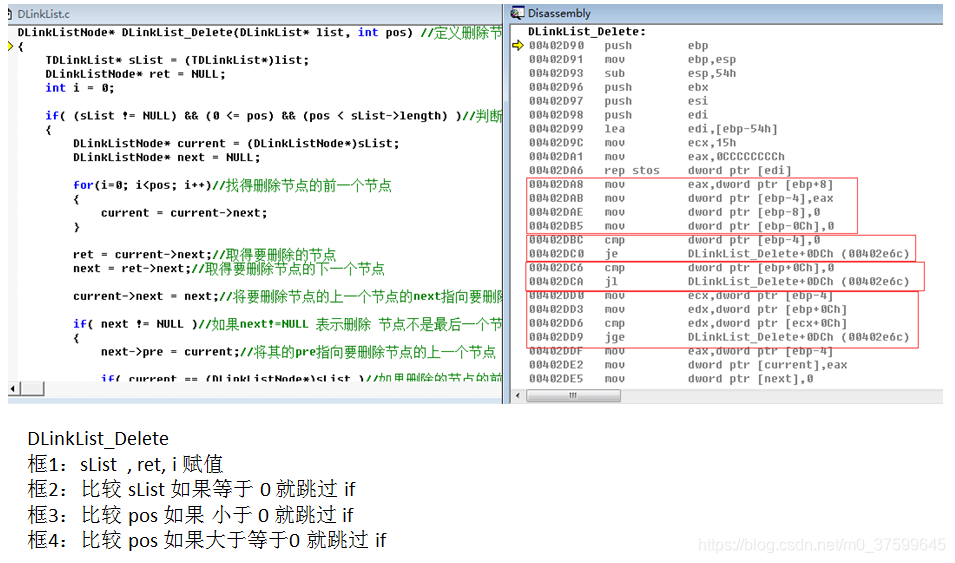Click the 'DLinkListNode* current' declaration line
The height and width of the screenshot is (563, 955).
[x=236, y=144]
